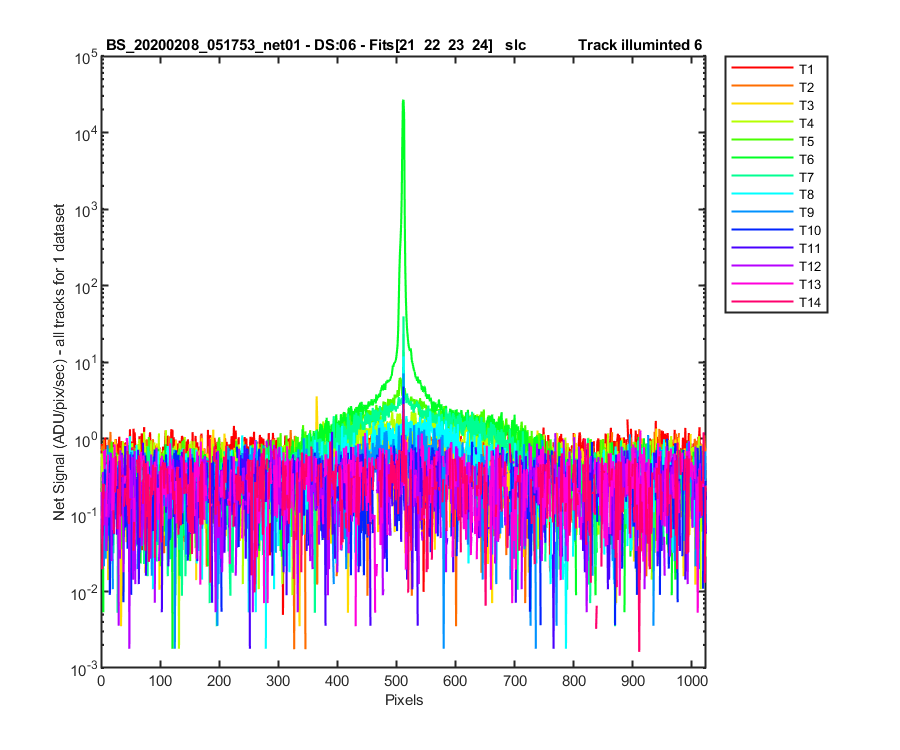900x750 pixels.
Task: Click the green T6 legend line swatch
Action: coord(762,157)
